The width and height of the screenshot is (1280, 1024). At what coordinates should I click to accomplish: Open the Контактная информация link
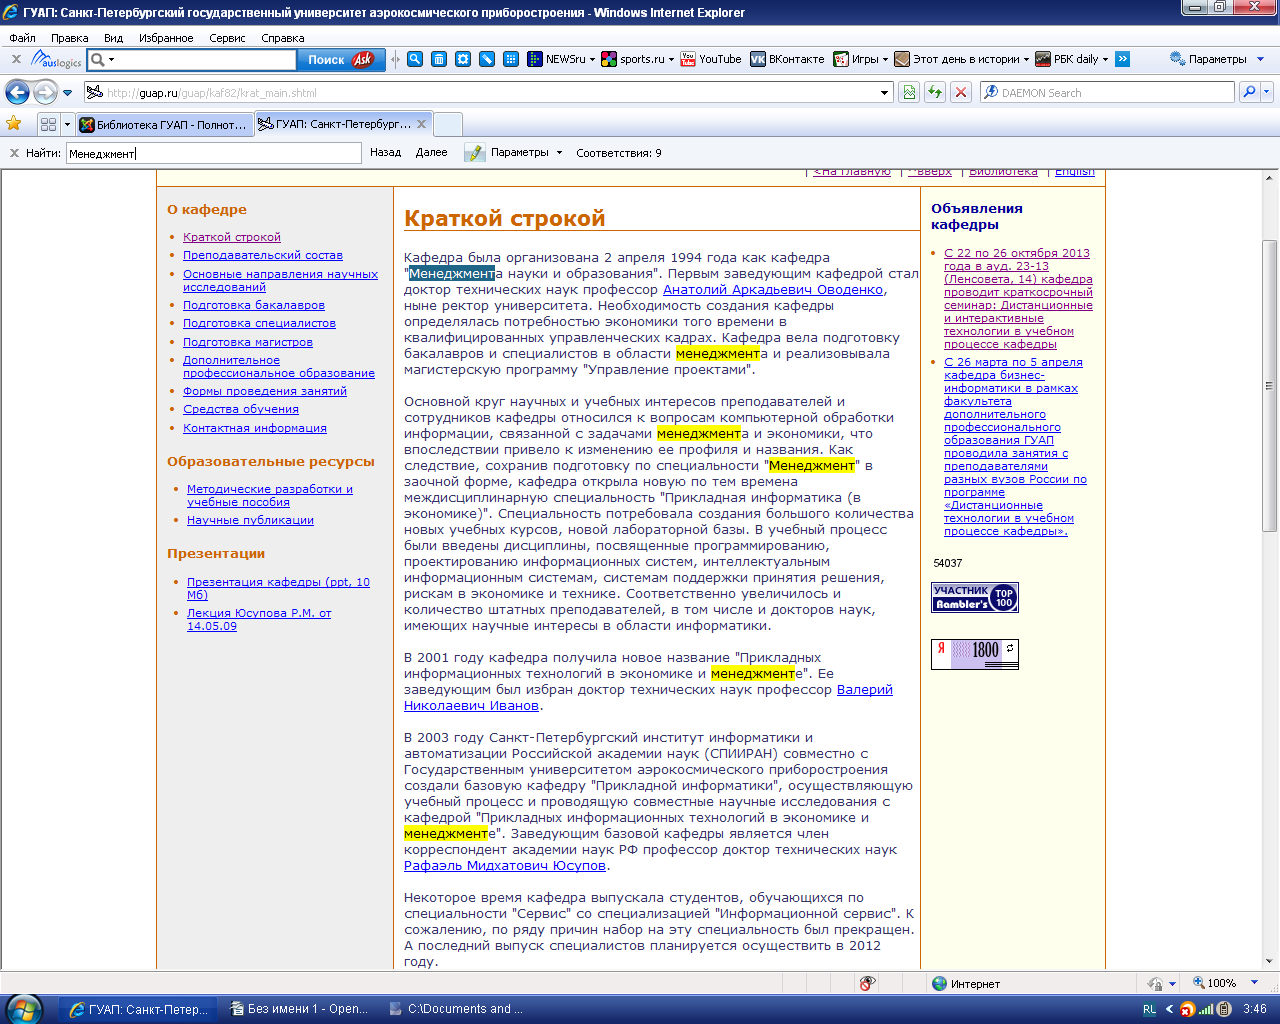click(255, 428)
